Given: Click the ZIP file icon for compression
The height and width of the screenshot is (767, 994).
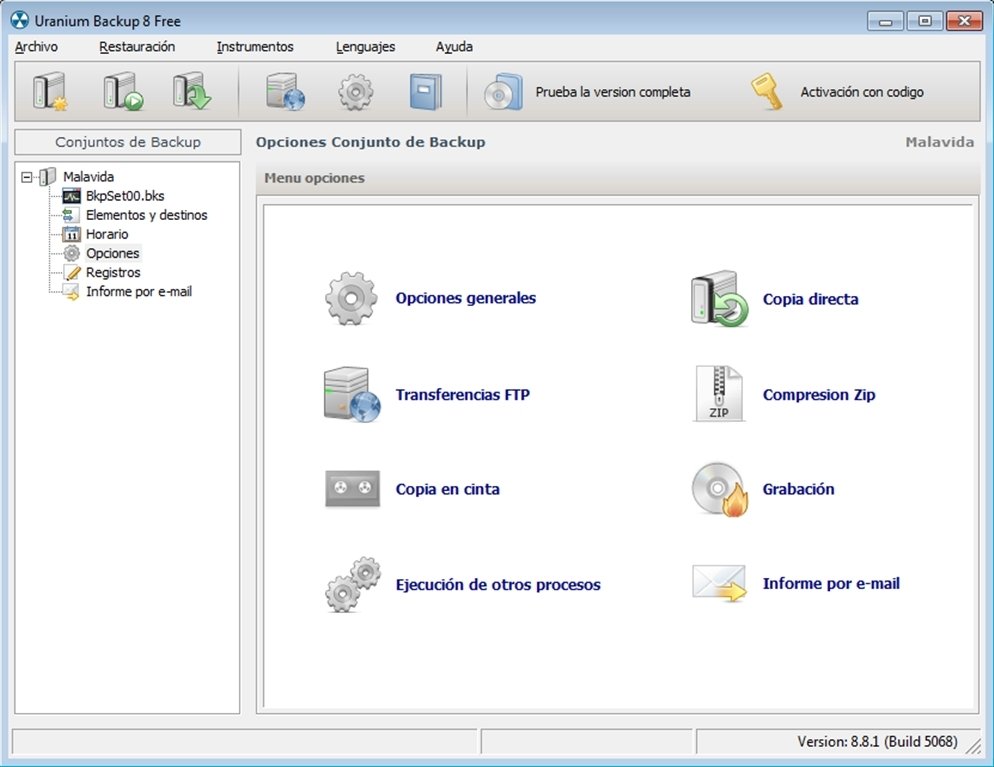Looking at the screenshot, I should [x=718, y=394].
